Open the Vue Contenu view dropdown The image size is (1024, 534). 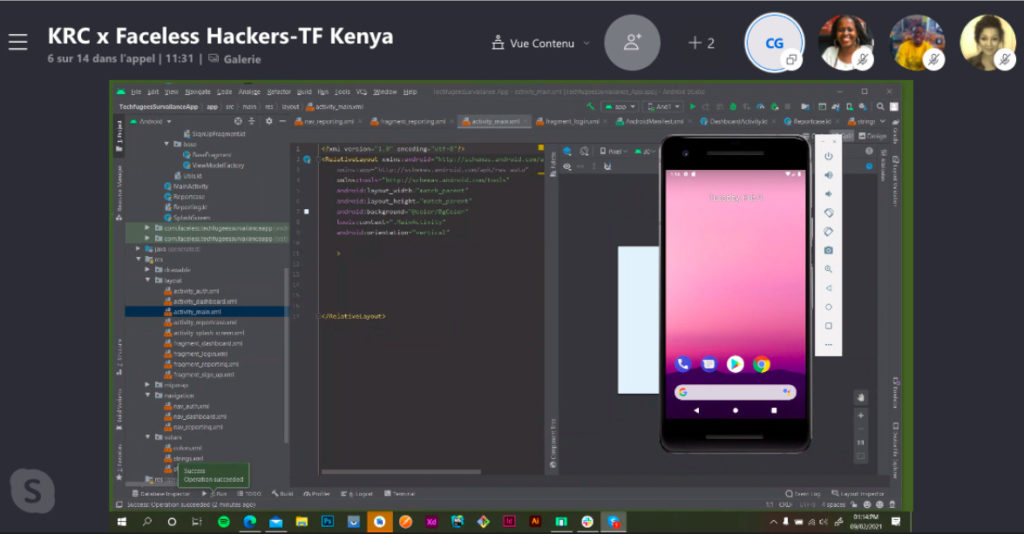click(x=541, y=43)
